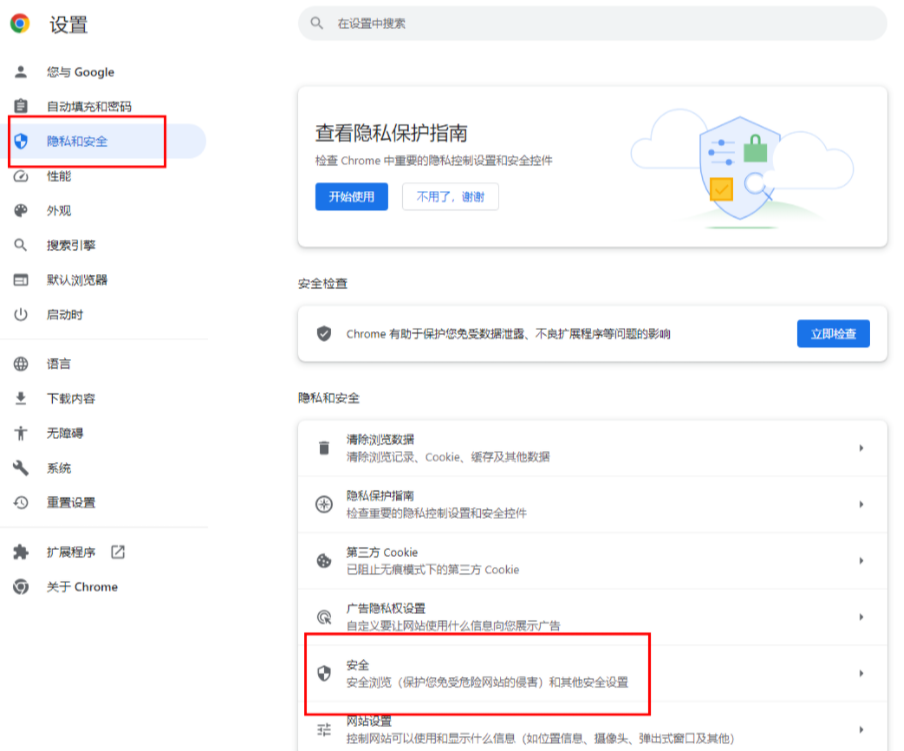
Task: Click the palette icon for 外观
Action: click(21, 210)
